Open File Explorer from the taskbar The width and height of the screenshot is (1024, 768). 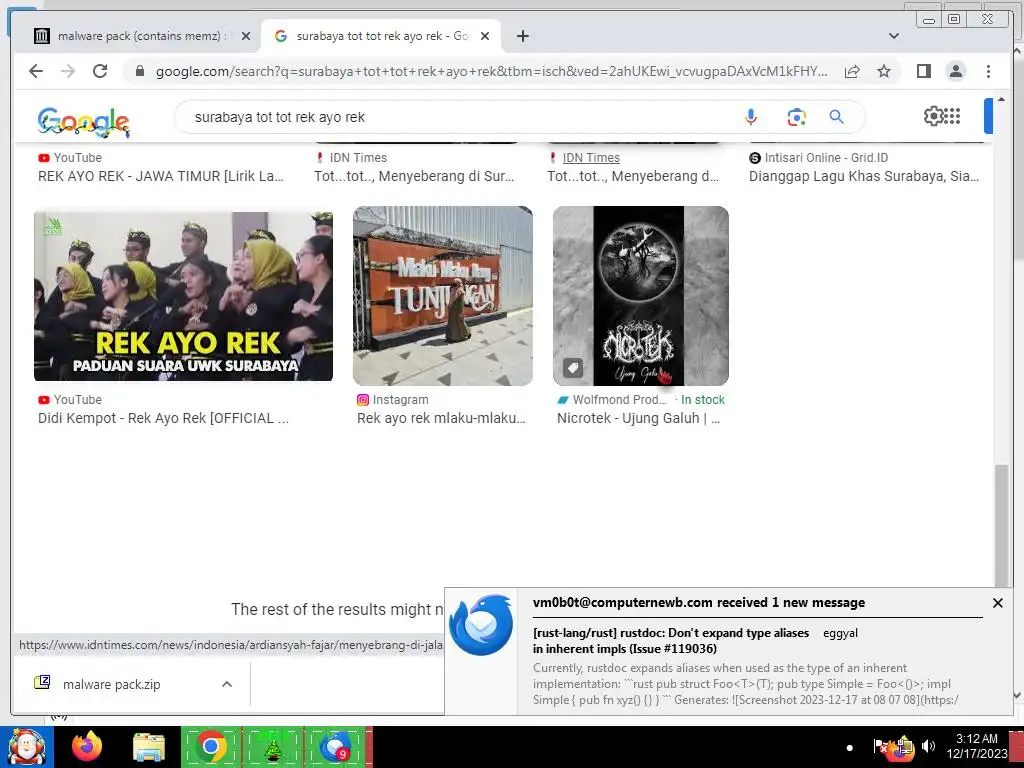coord(149,748)
